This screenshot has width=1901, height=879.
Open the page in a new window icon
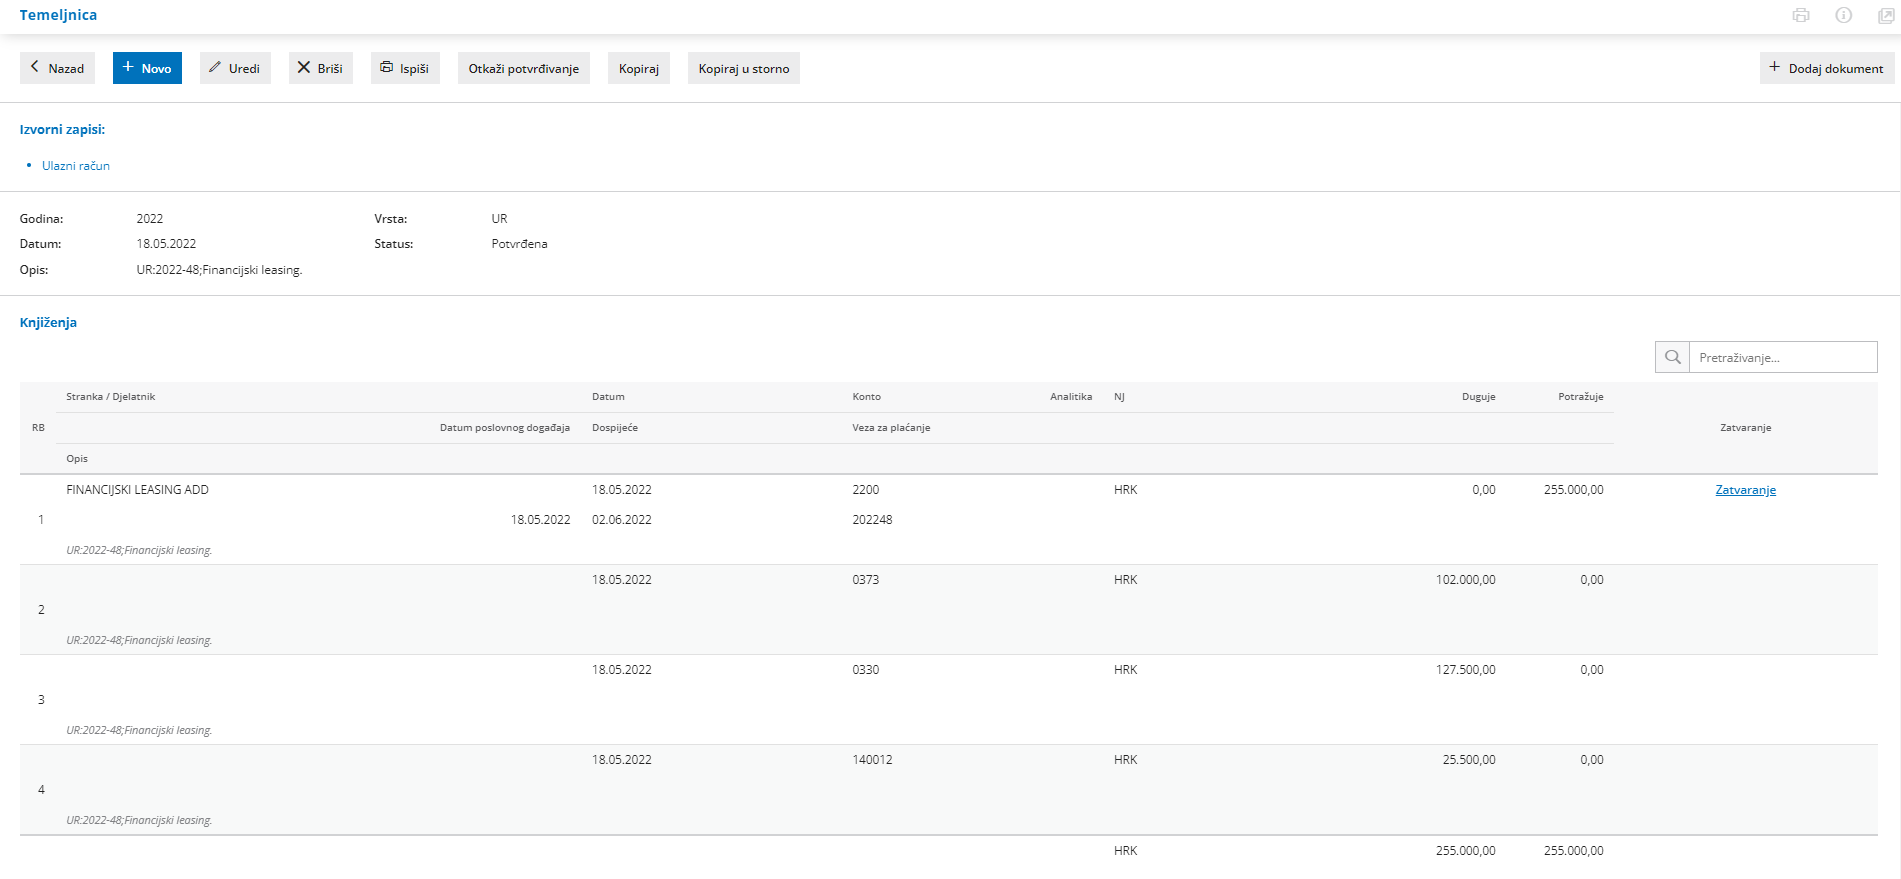tap(1886, 15)
